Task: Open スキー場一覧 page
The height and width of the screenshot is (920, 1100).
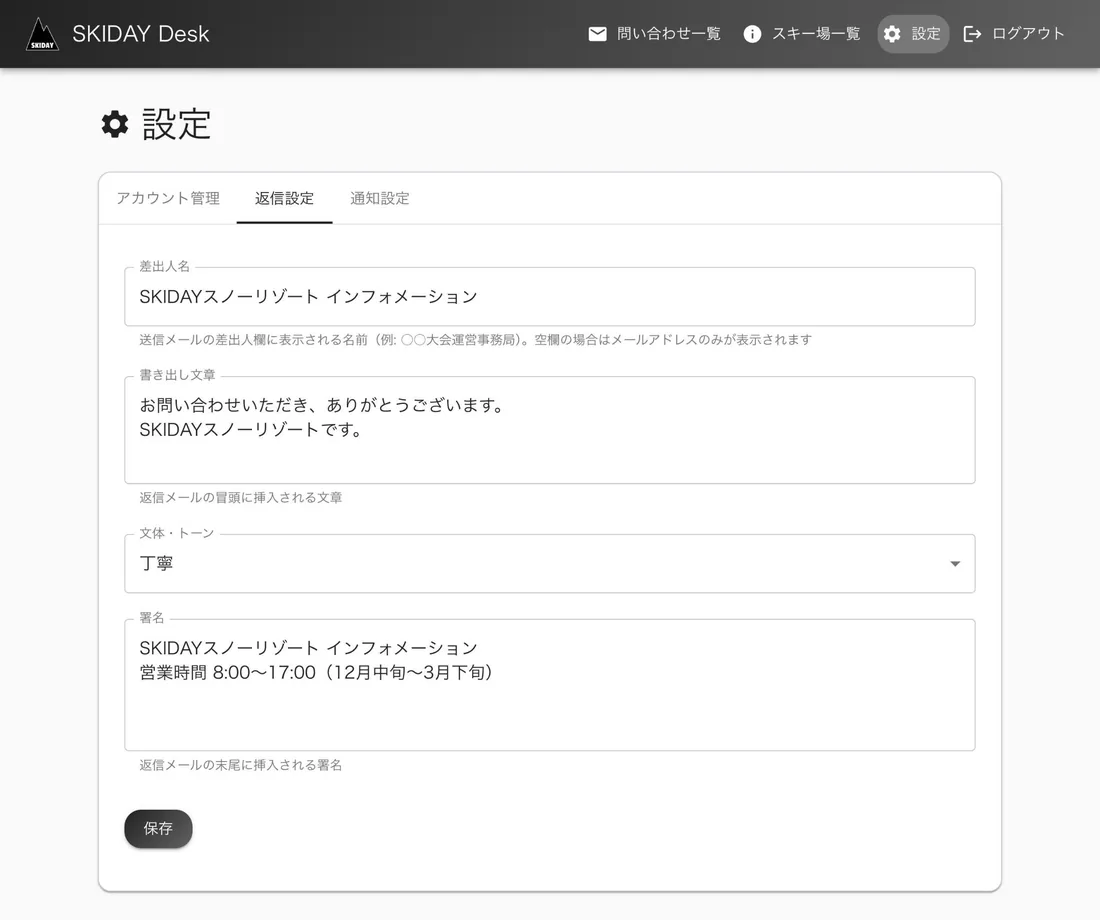Action: pyautogui.click(x=802, y=34)
